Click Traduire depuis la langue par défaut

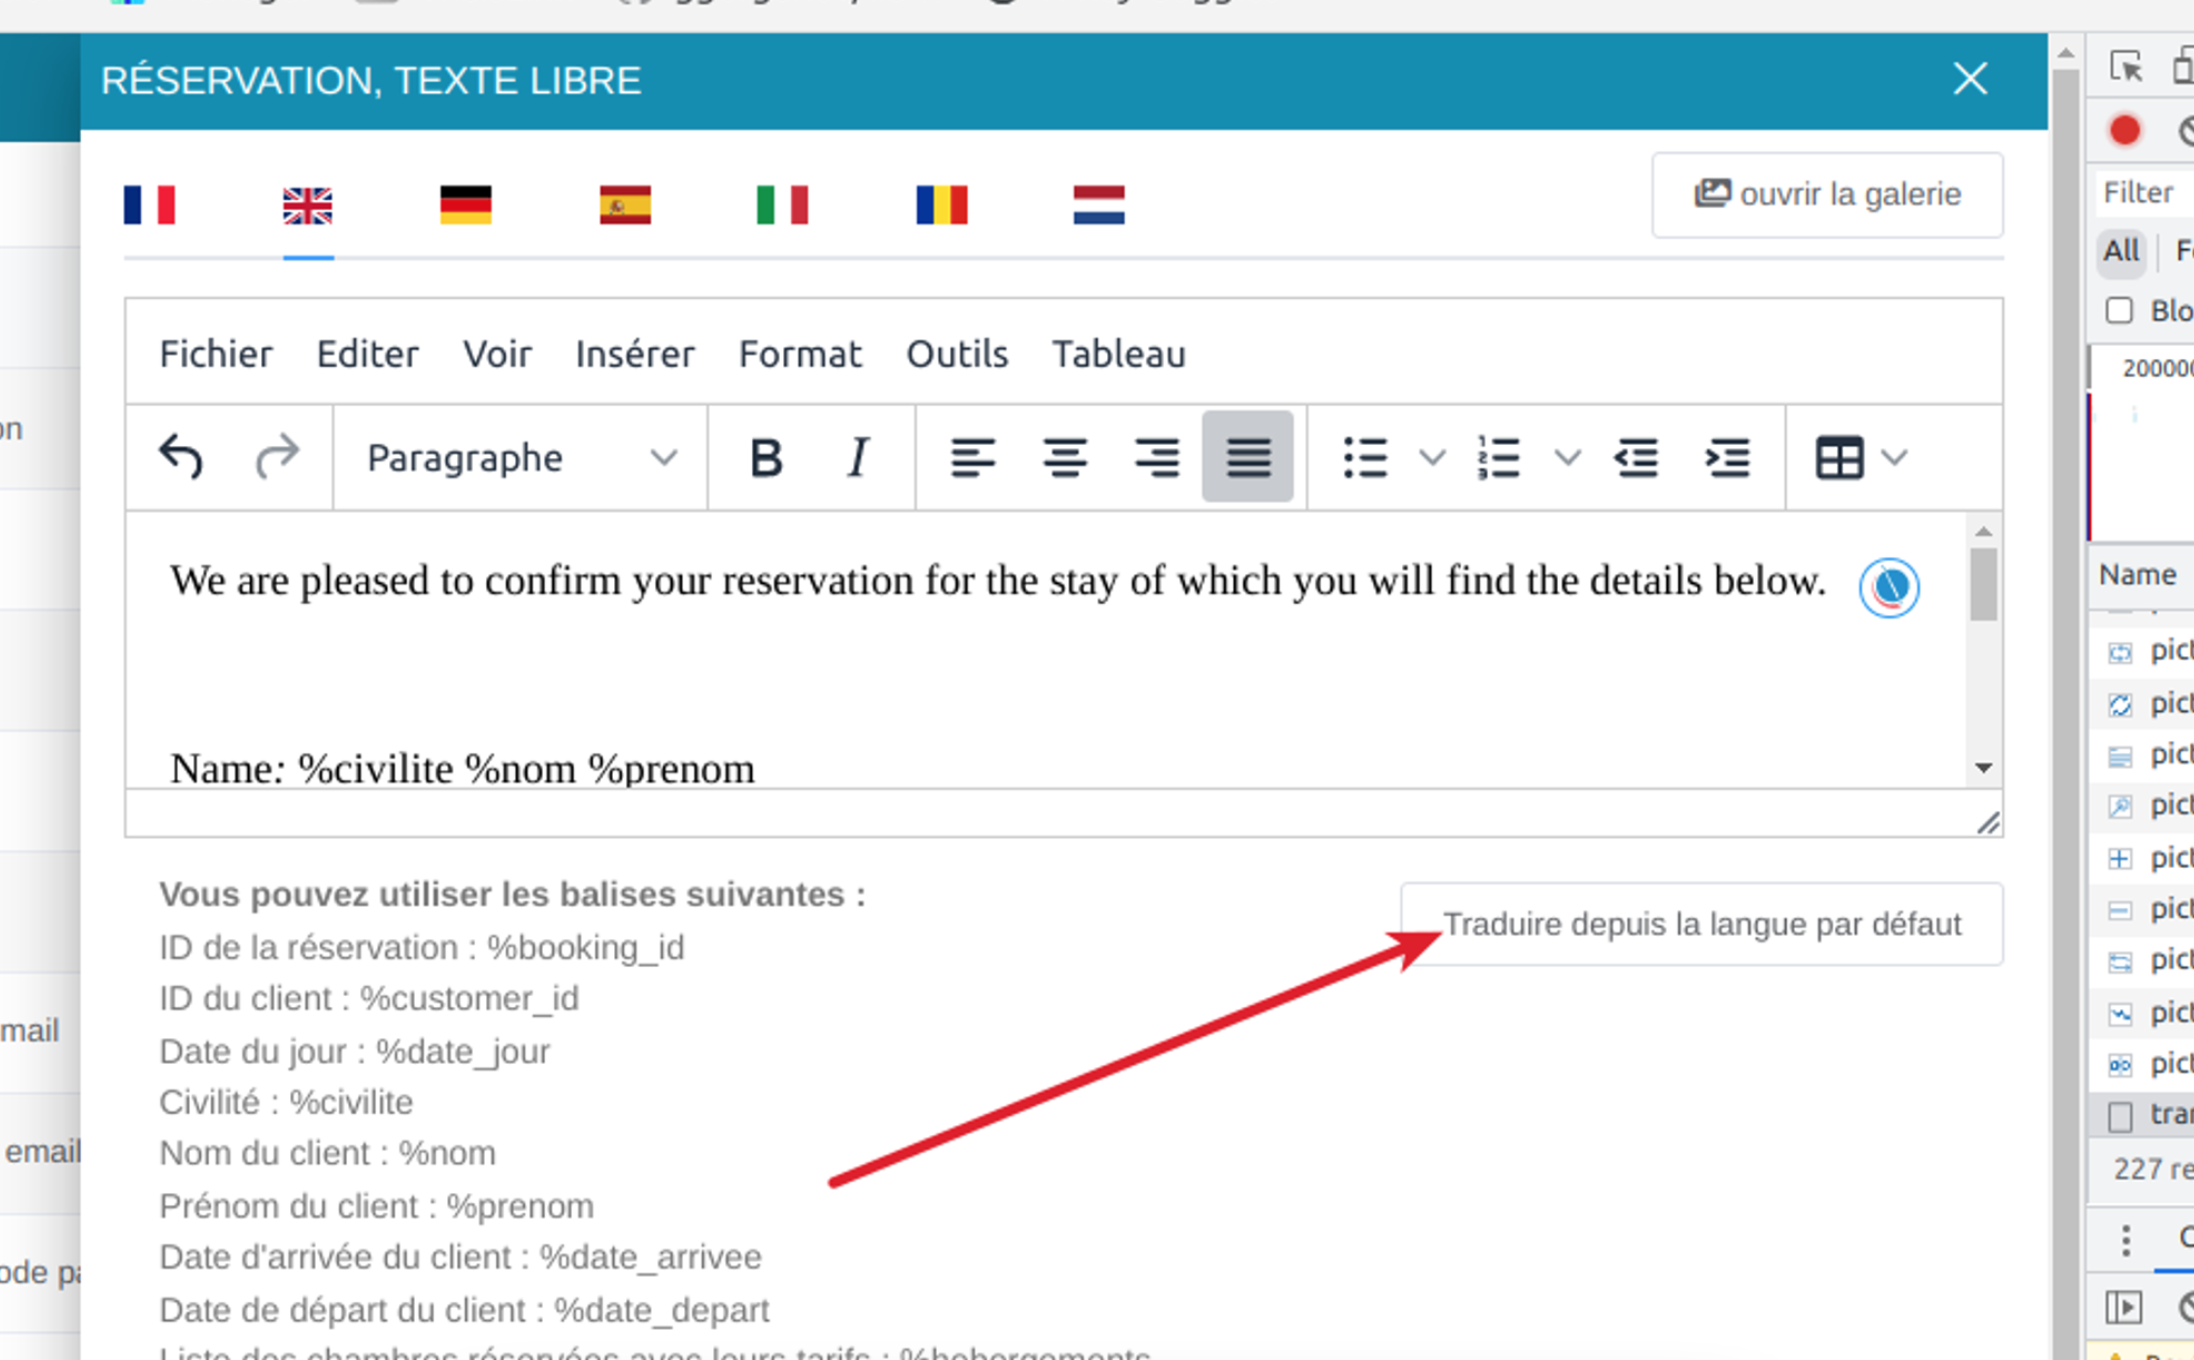(1701, 924)
